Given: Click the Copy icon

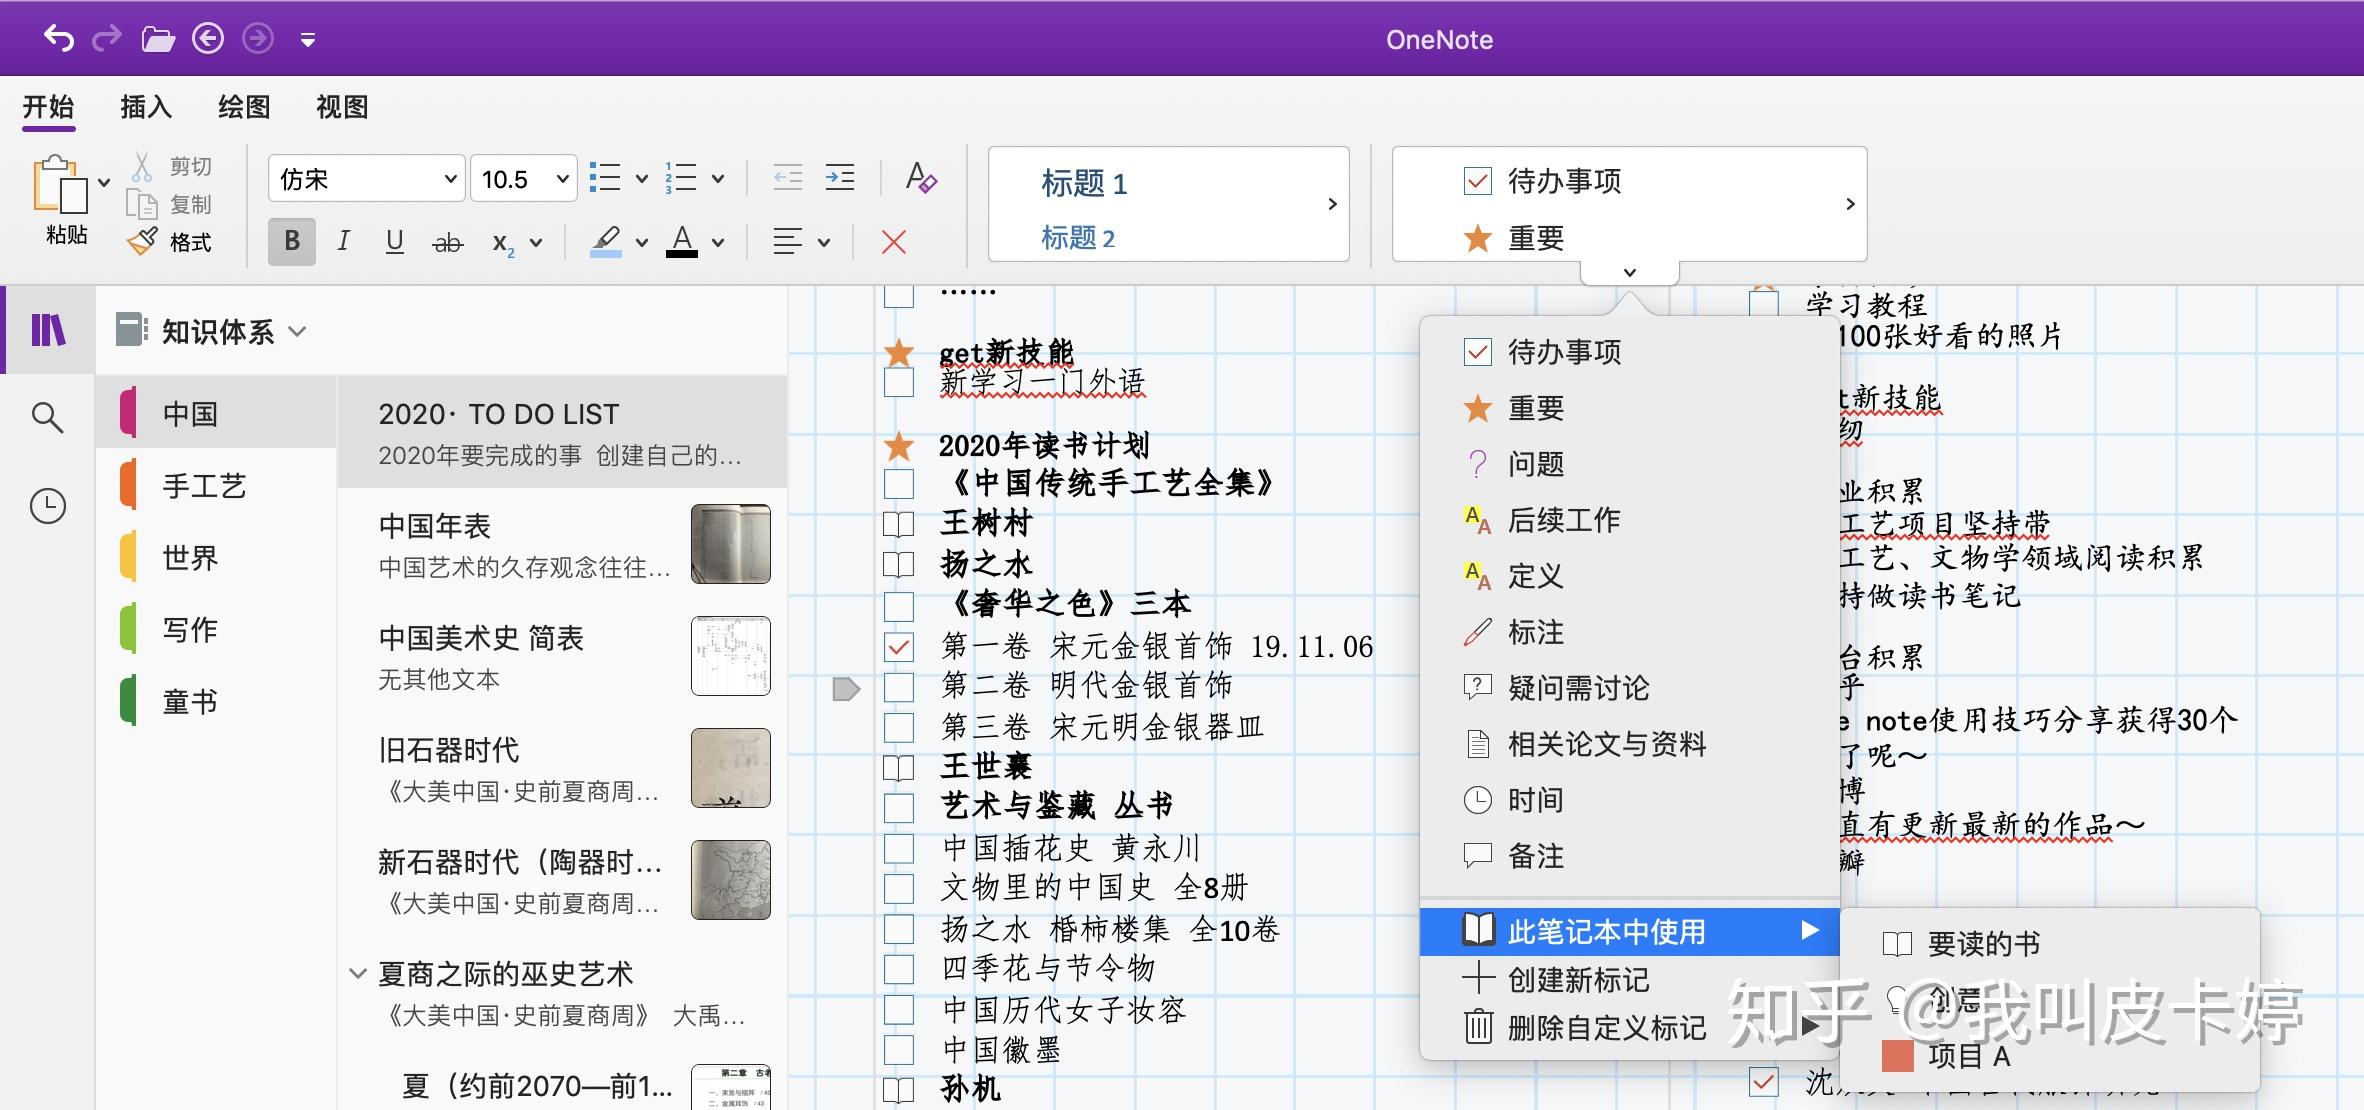Looking at the screenshot, I should click(142, 204).
